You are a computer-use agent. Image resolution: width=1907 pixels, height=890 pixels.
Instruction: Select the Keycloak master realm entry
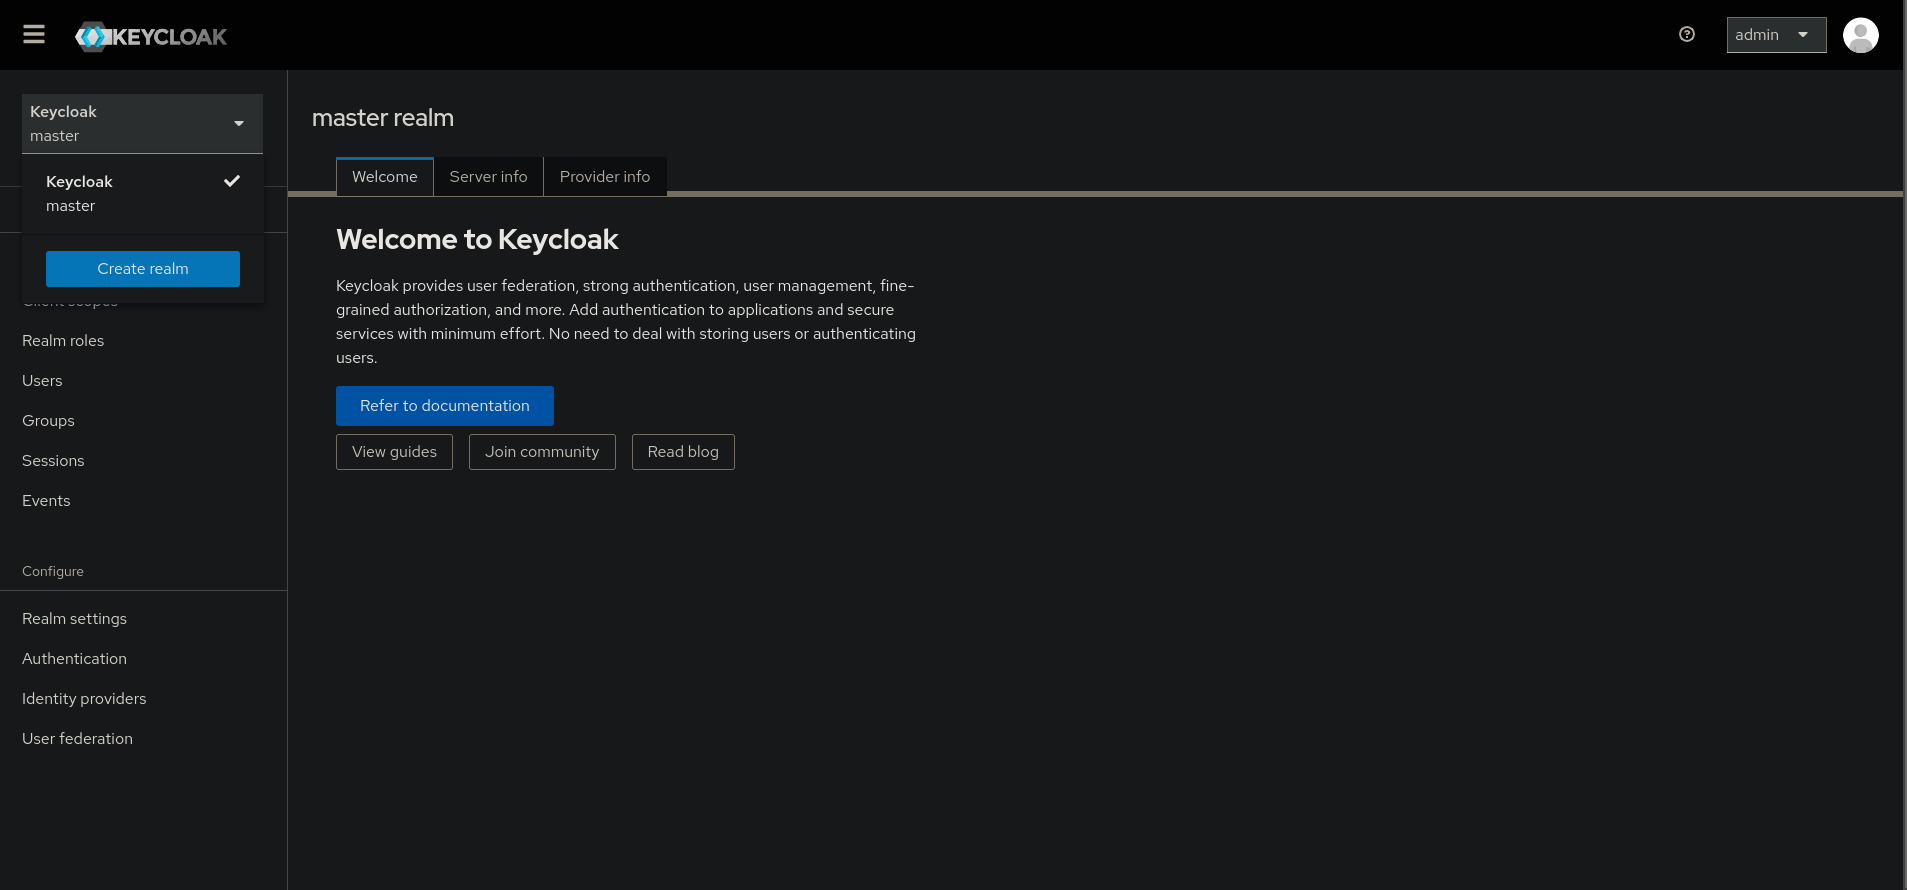click(x=143, y=194)
